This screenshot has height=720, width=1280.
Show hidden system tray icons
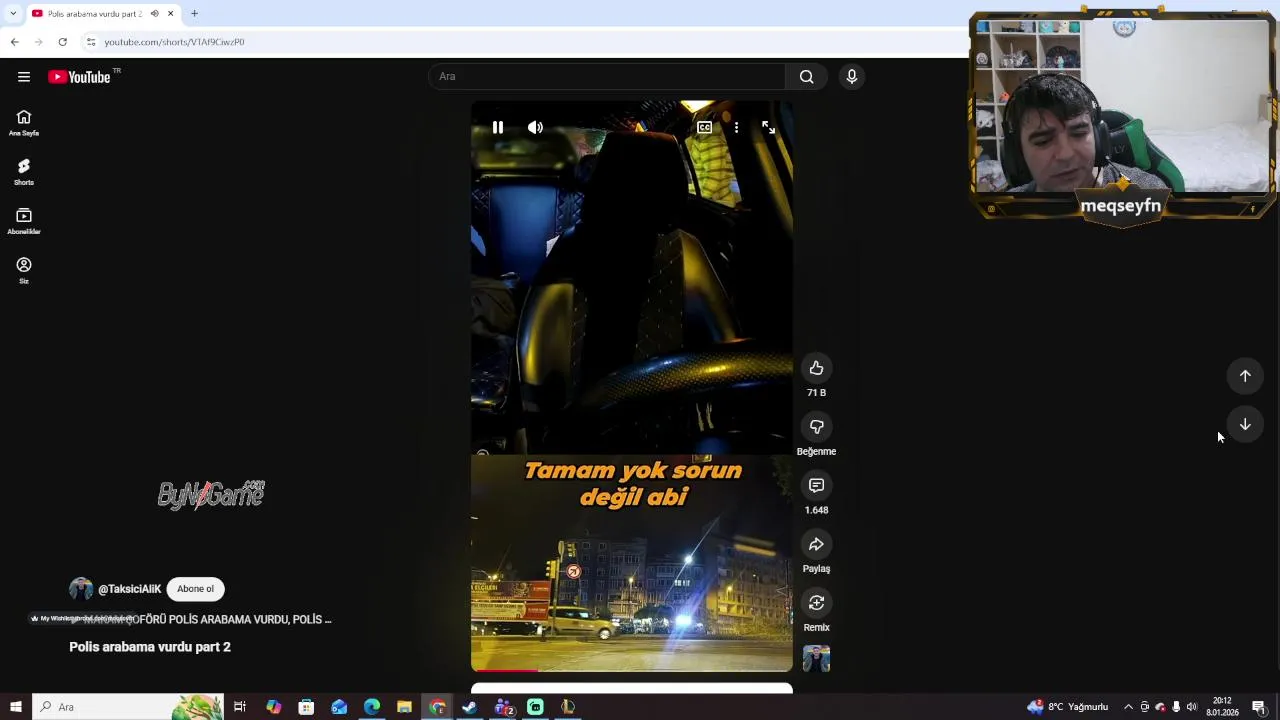coord(1128,707)
